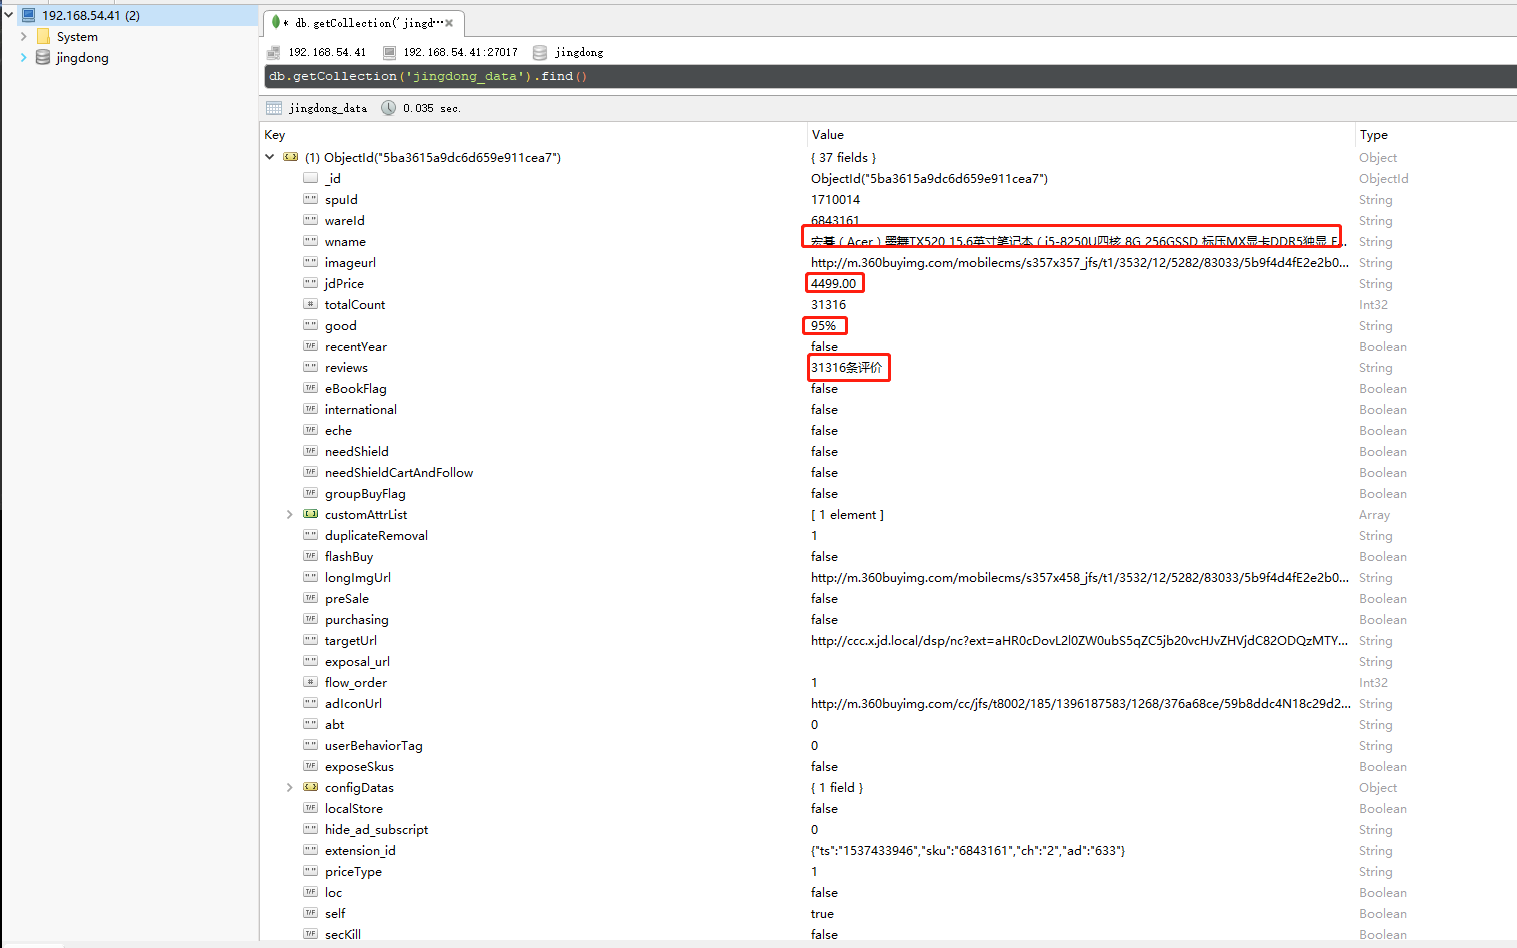Expand the customAttrList array
1517x948 pixels.
(x=290, y=514)
